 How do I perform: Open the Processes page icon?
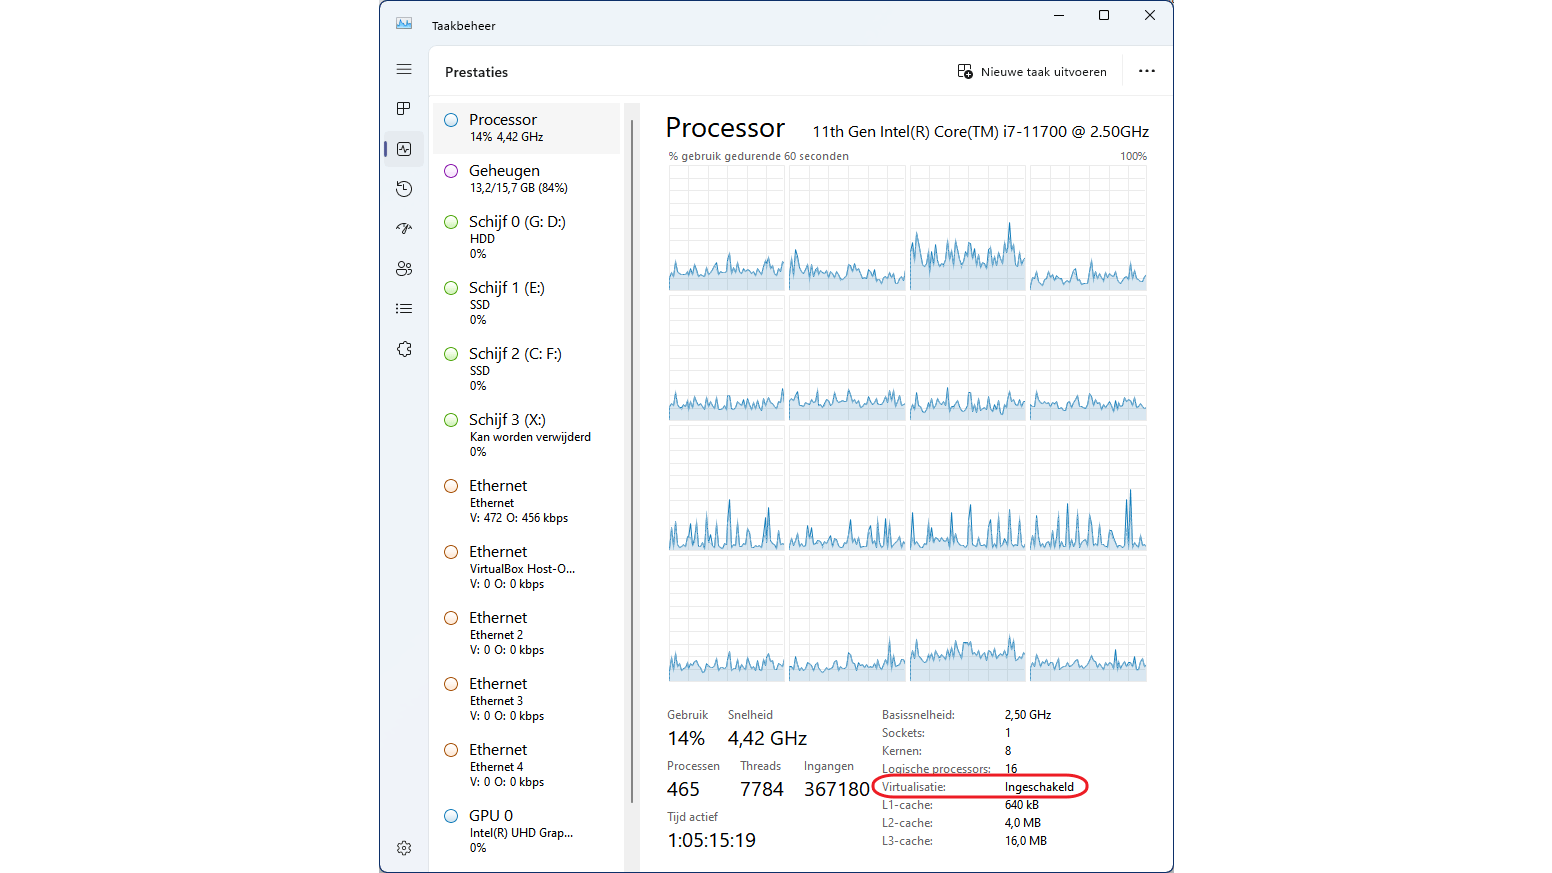404,108
